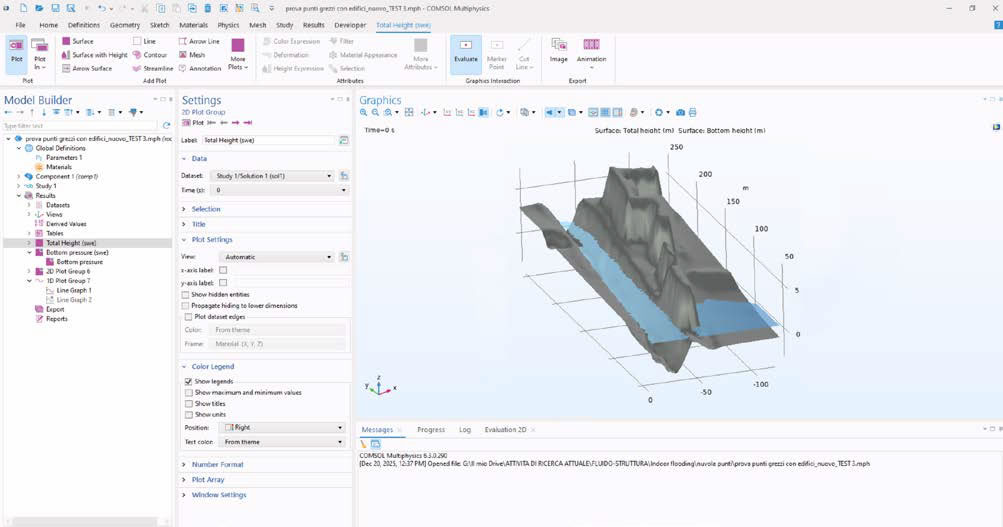The height and width of the screenshot is (527, 1003).
Task: Open the Animation export tool
Action: point(591,50)
